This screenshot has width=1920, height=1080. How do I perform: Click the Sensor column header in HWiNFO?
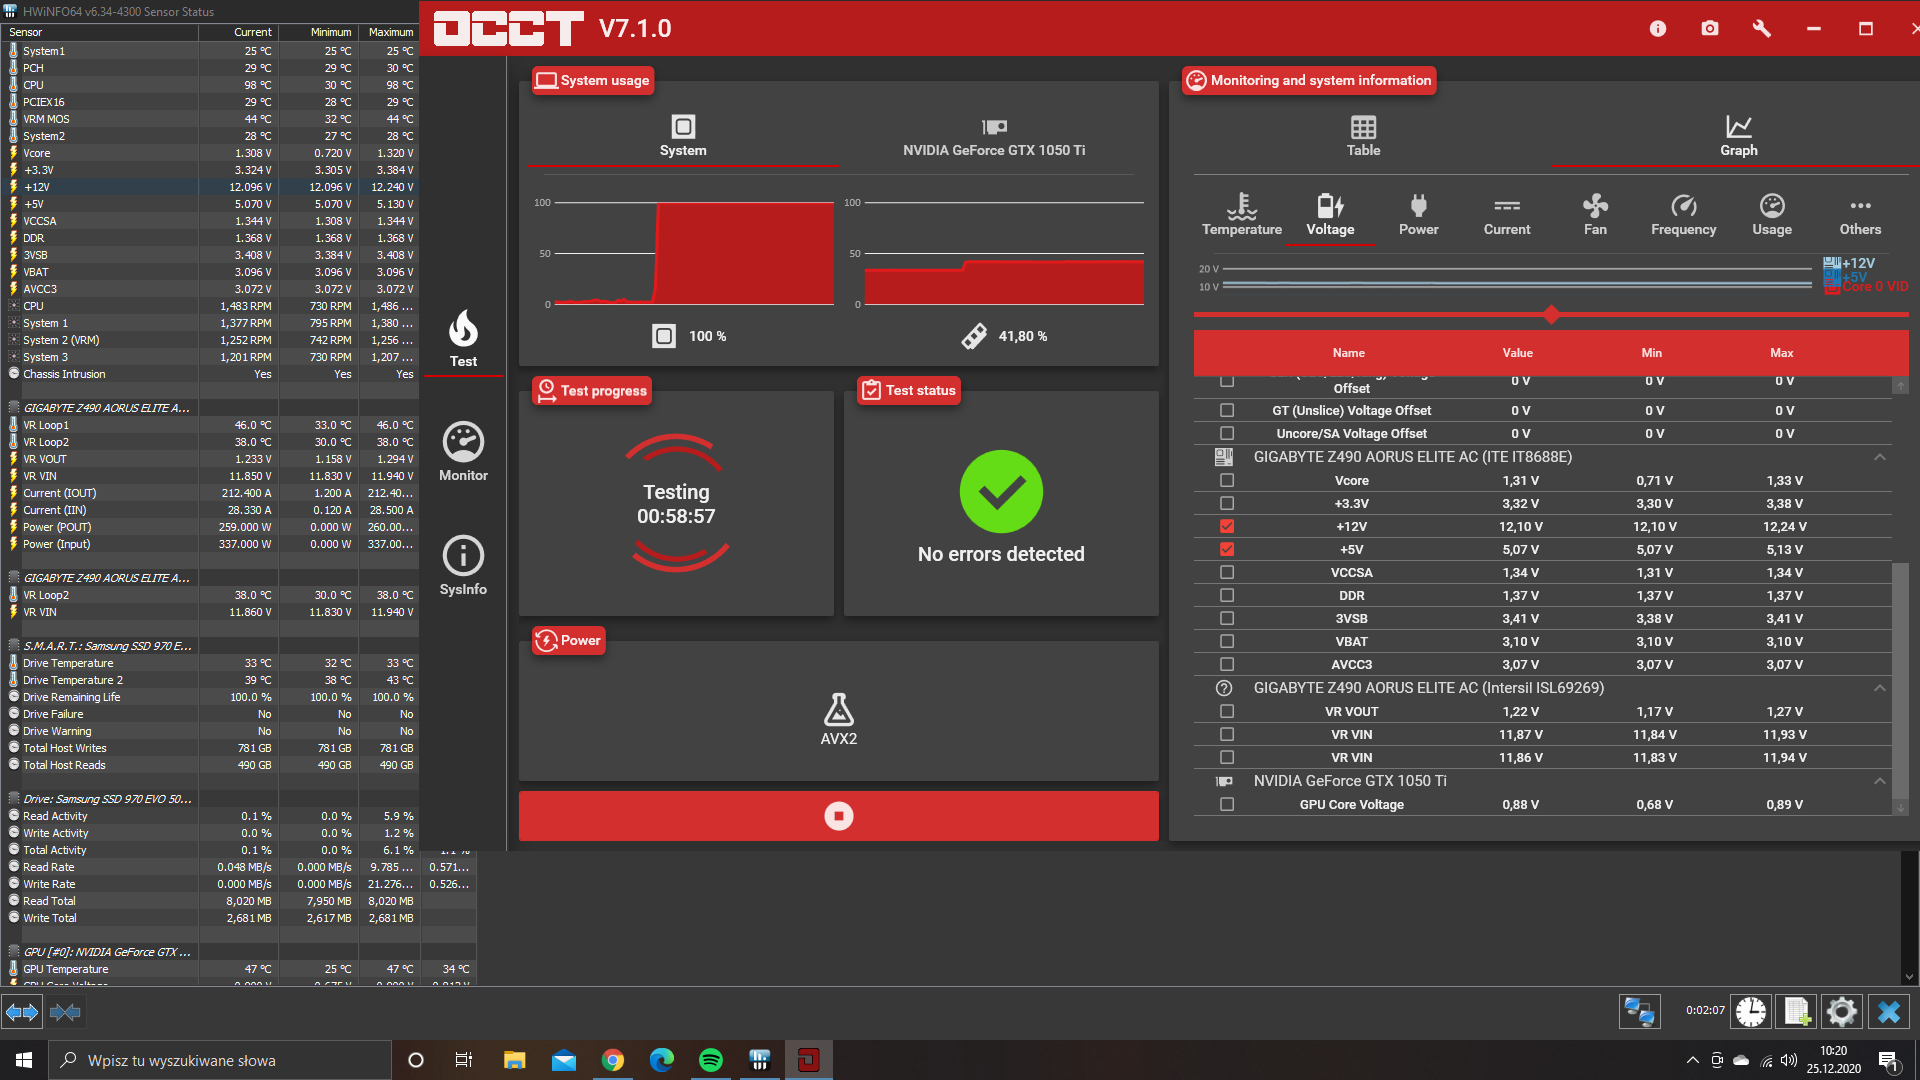click(x=100, y=32)
